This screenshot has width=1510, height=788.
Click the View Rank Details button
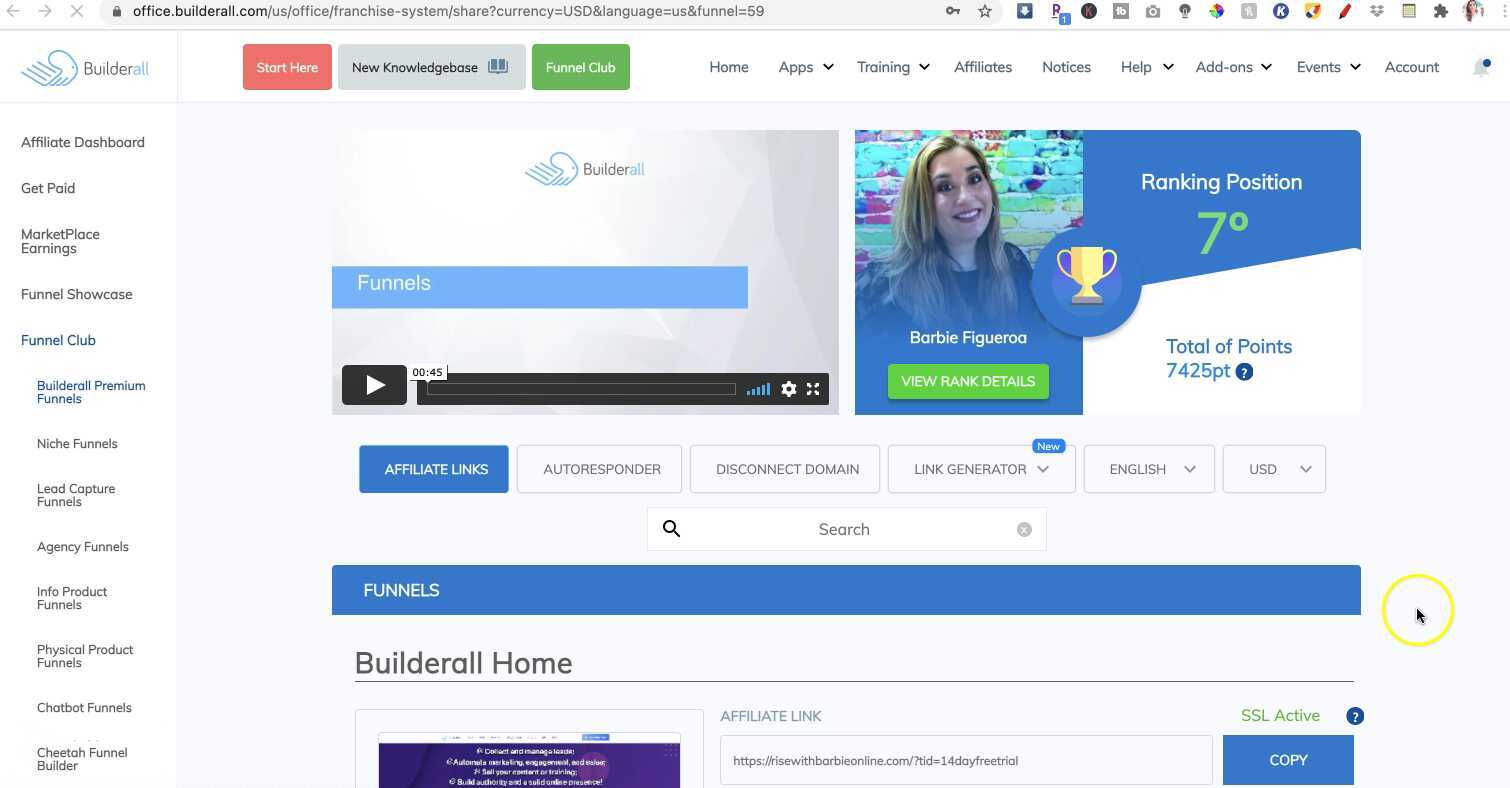click(967, 381)
